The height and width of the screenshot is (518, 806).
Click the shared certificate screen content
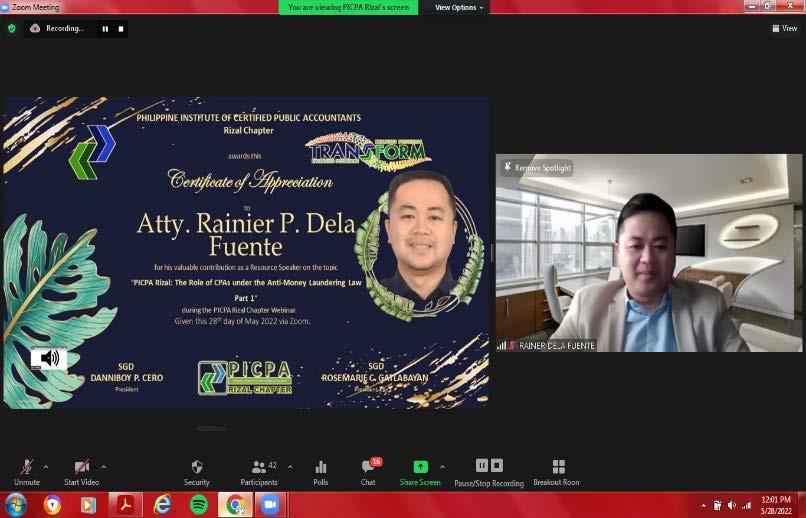pyautogui.click(x=246, y=252)
